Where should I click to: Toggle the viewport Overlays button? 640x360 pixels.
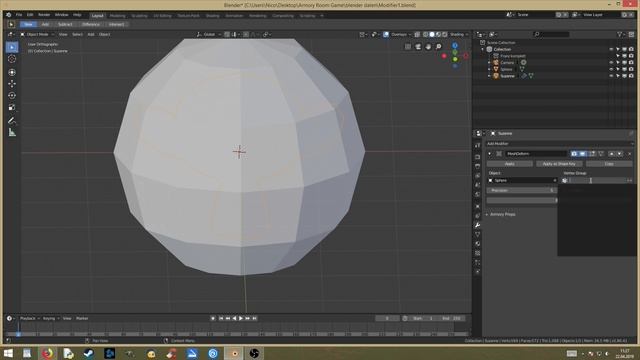pos(386,34)
